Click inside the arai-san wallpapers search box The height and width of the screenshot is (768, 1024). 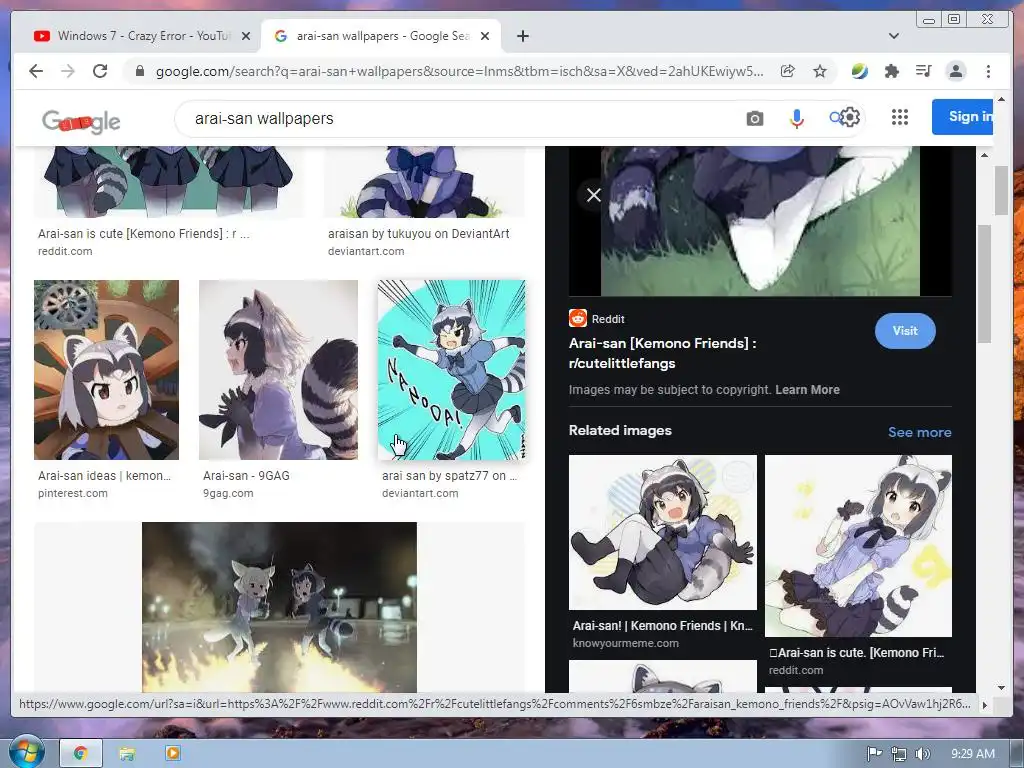457,119
